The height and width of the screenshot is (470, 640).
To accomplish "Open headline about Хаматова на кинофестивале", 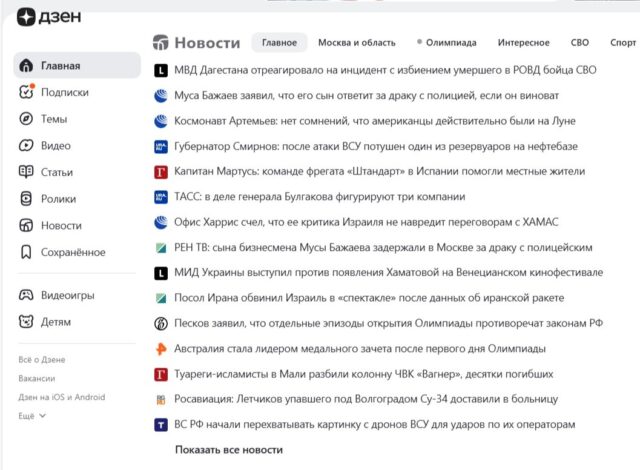I will [x=388, y=273].
